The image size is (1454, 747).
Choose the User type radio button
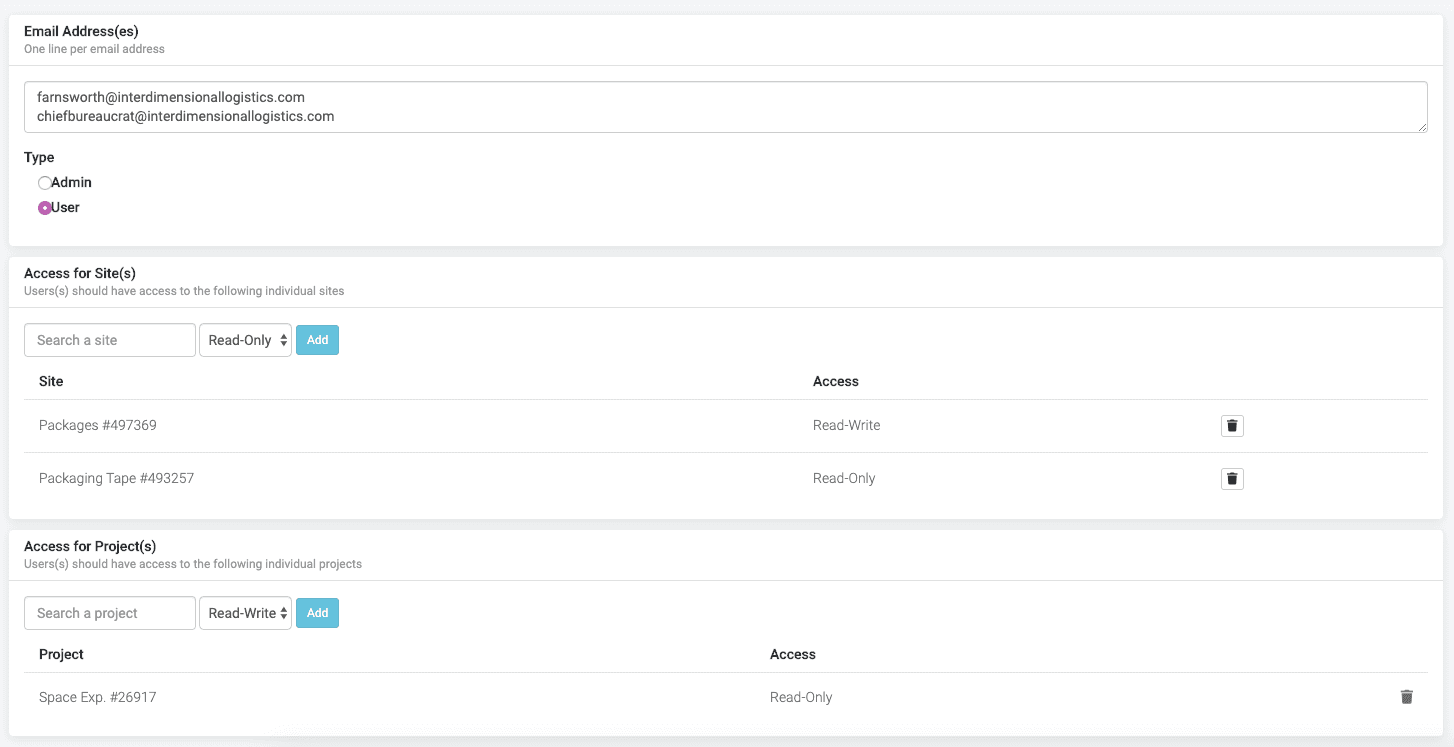(x=45, y=208)
